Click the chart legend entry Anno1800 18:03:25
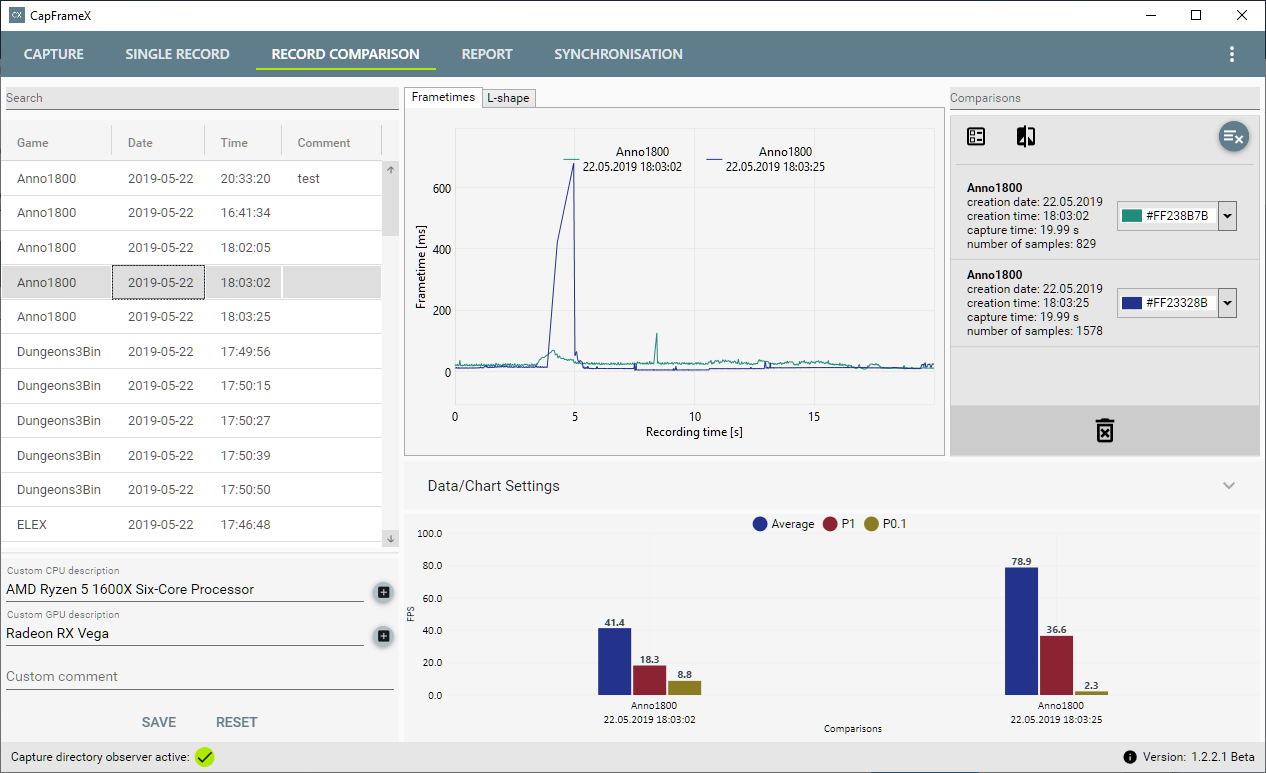The height and width of the screenshot is (773, 1266). pos(766,159)
